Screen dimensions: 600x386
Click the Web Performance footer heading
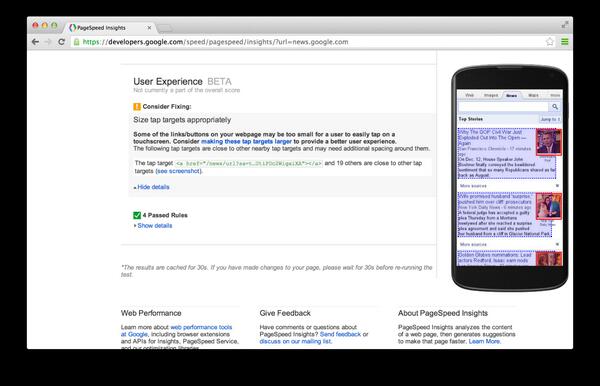pos(151,313)
